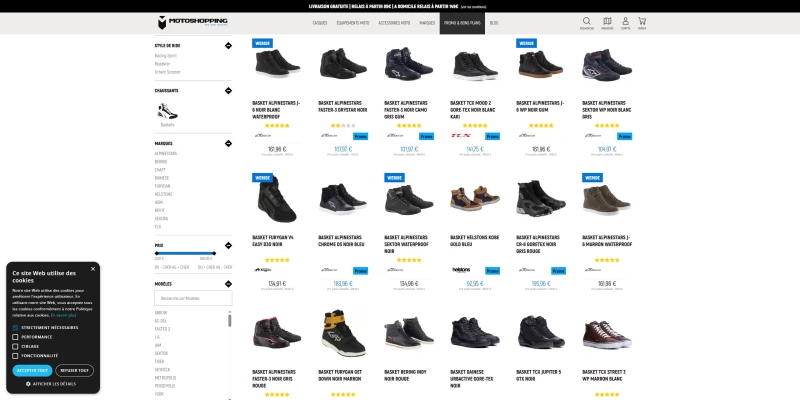Screen dimensions: 800x400
Task: Open Basket Alpinestars CR-X Goretex product title
Action: click(538, 244)
